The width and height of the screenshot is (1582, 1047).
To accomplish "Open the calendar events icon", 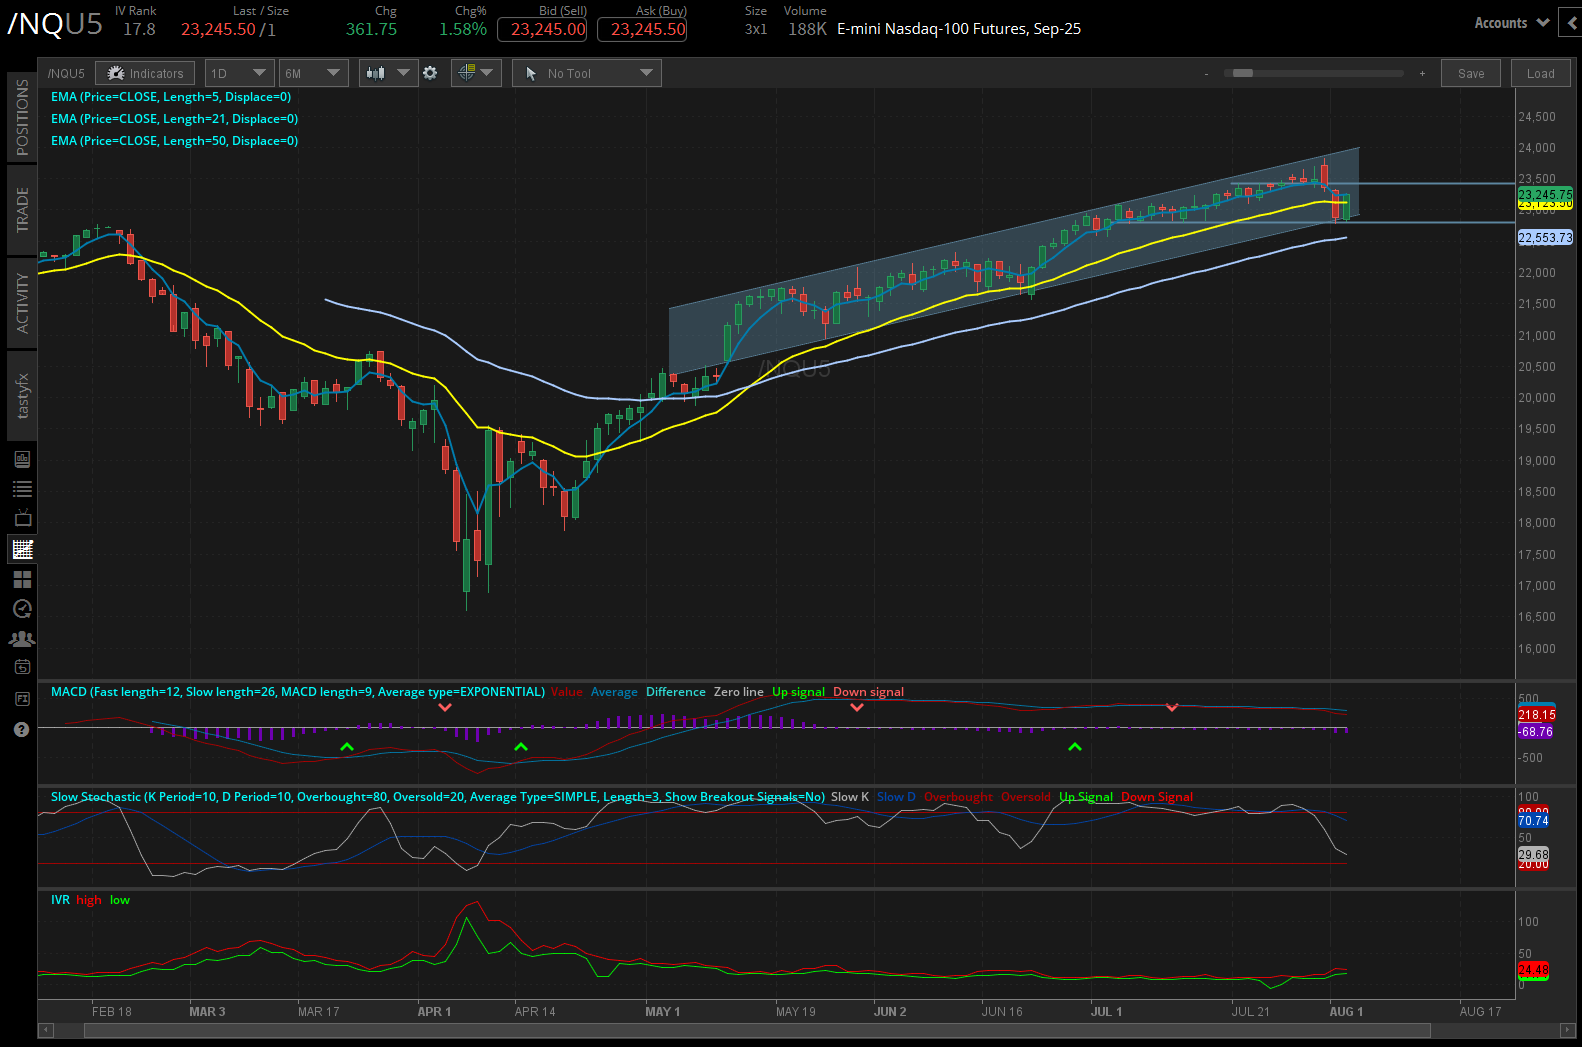I will click(22, 667).
